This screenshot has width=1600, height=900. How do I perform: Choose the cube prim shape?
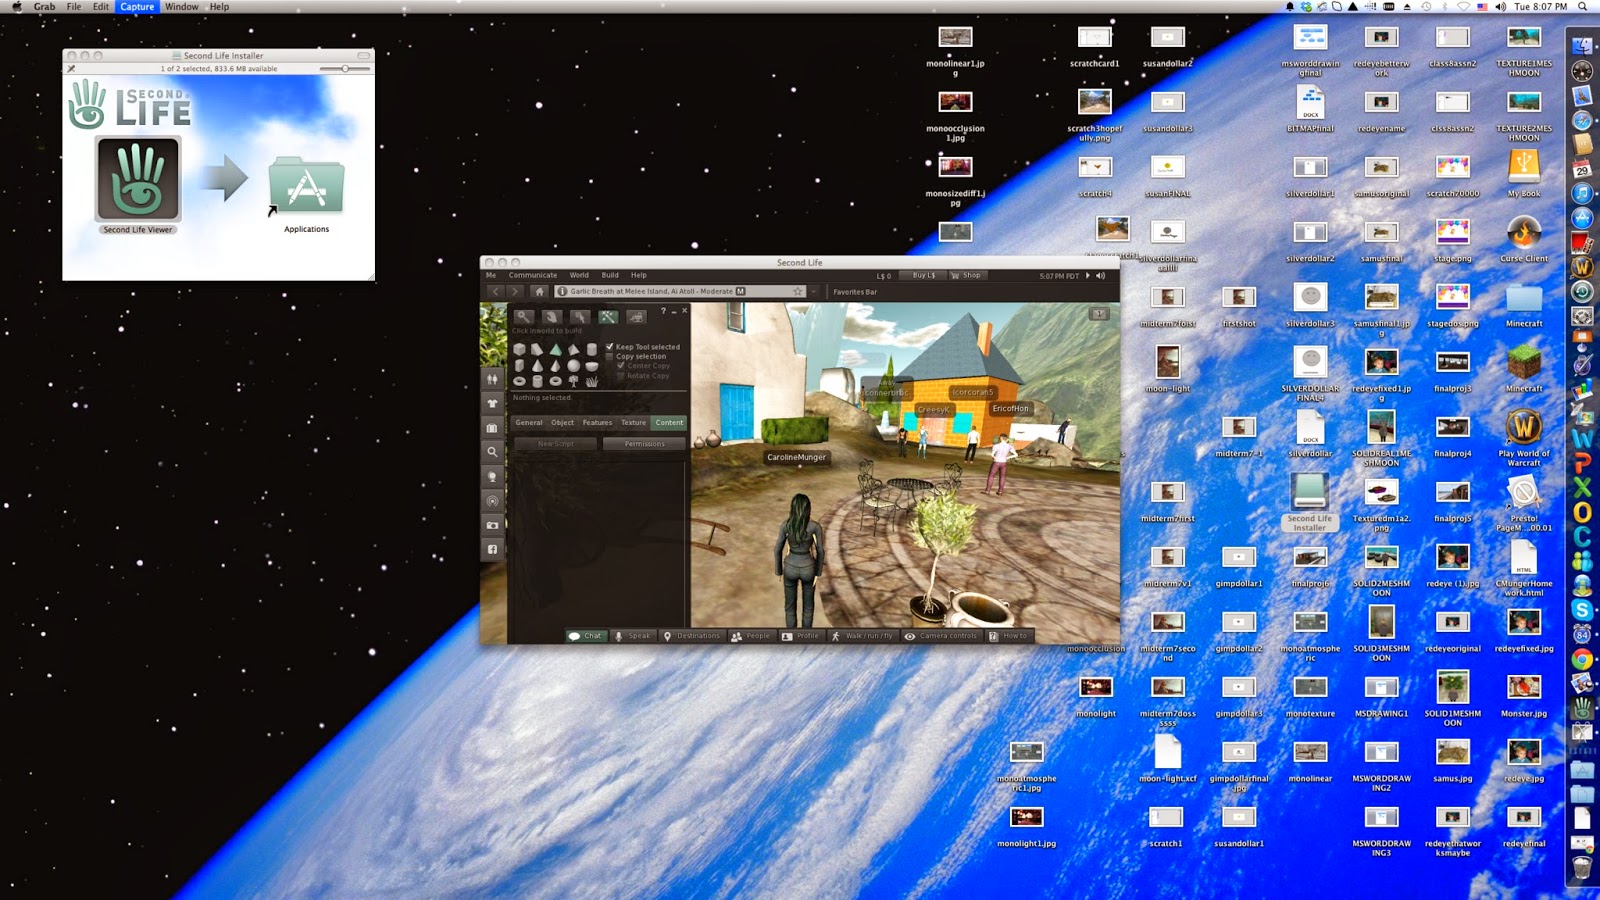click(519, 349)
